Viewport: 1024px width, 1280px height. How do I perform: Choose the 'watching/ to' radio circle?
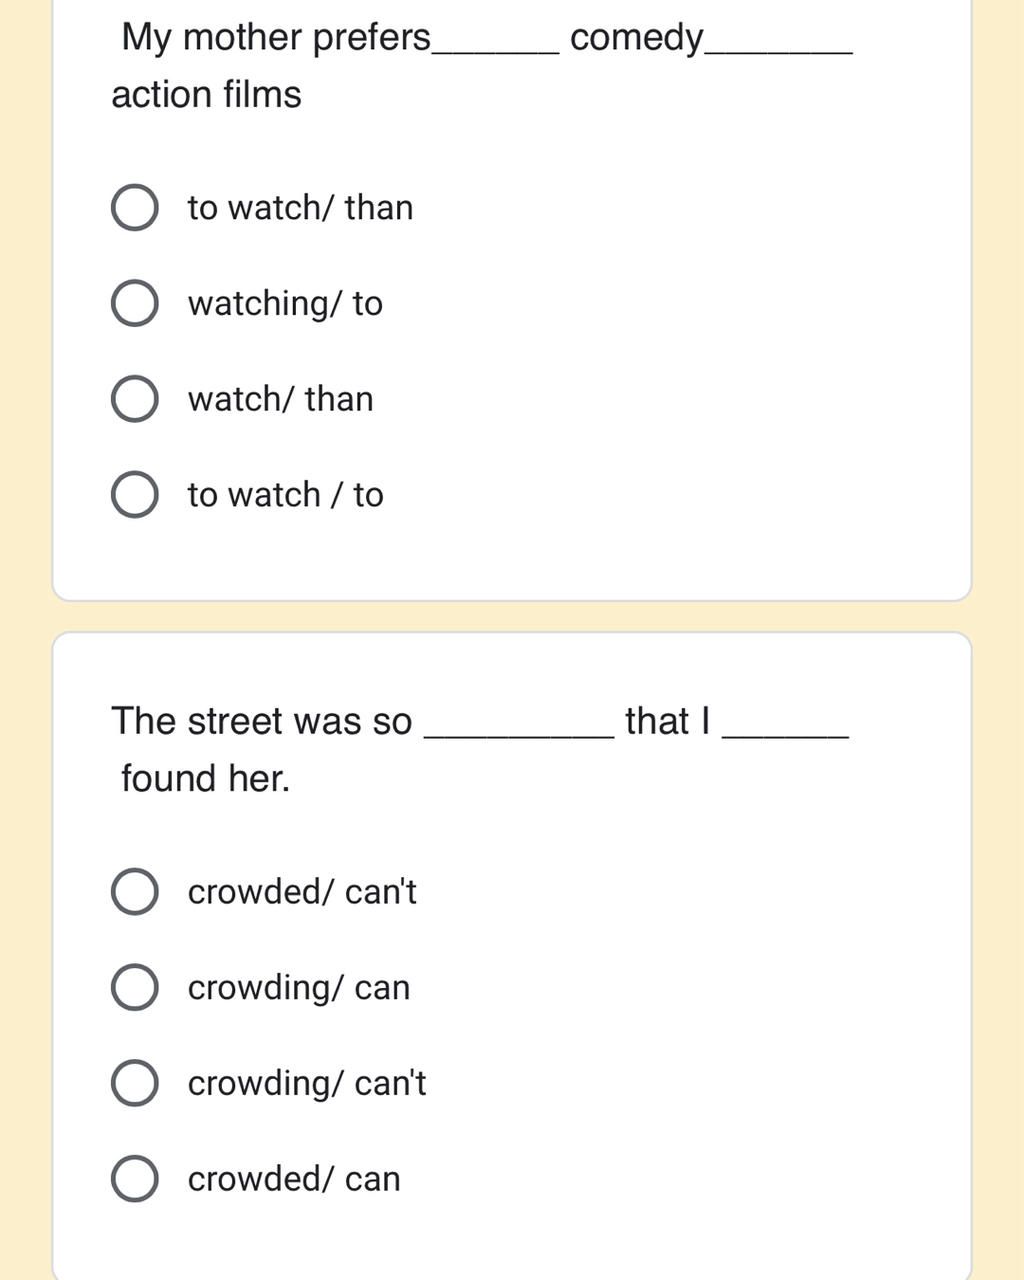[x=134, y=304]
